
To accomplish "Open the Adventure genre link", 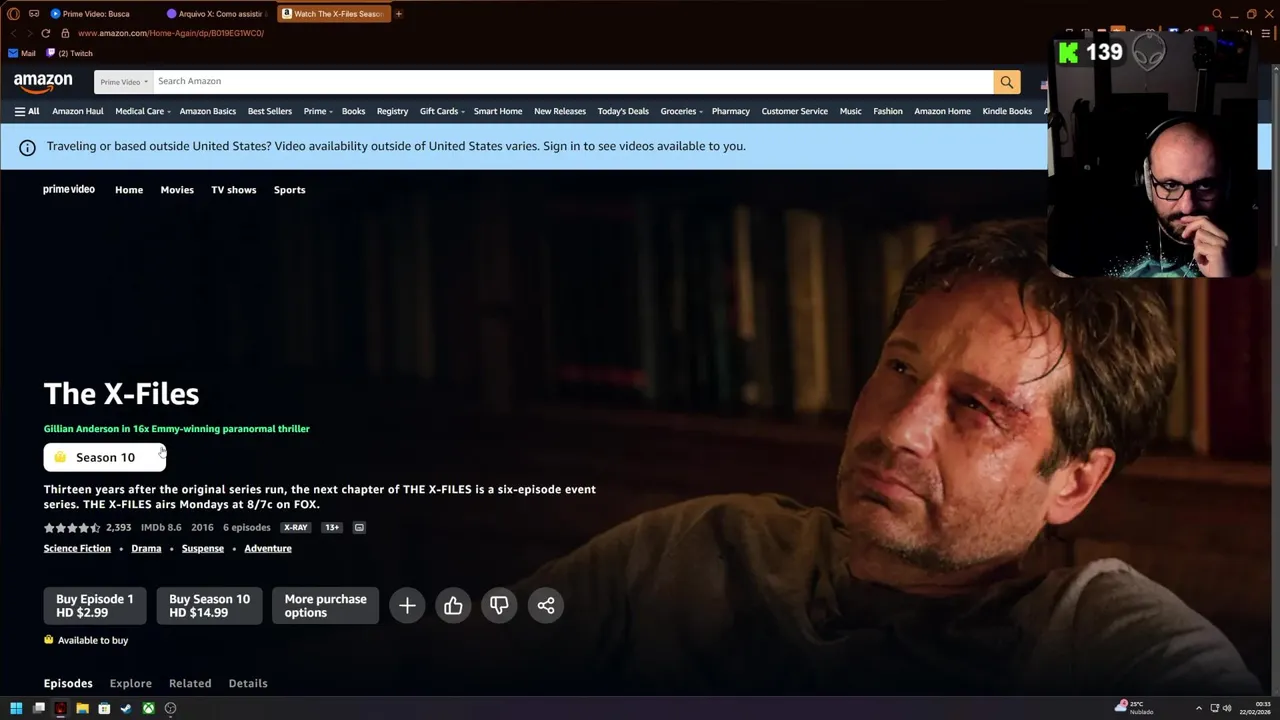I will click(x=268, y=548).
